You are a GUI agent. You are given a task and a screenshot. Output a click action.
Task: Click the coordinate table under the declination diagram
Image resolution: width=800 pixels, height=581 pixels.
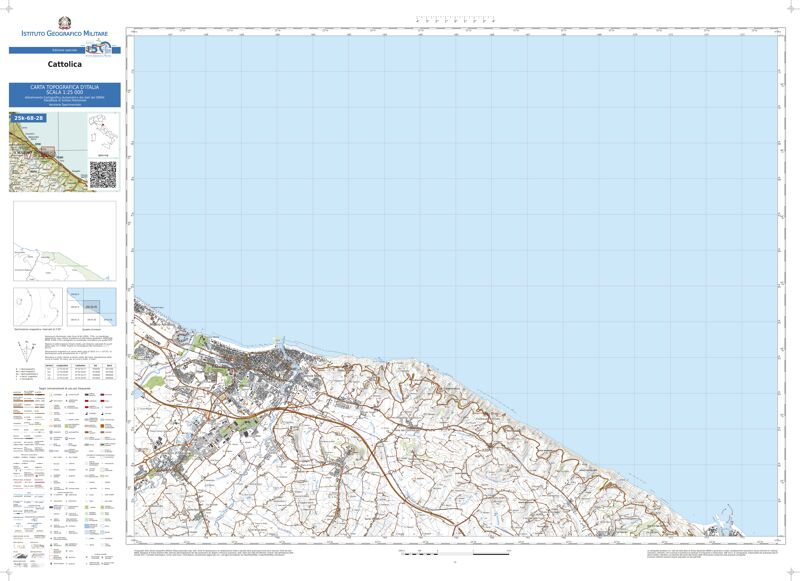[85, 372]
